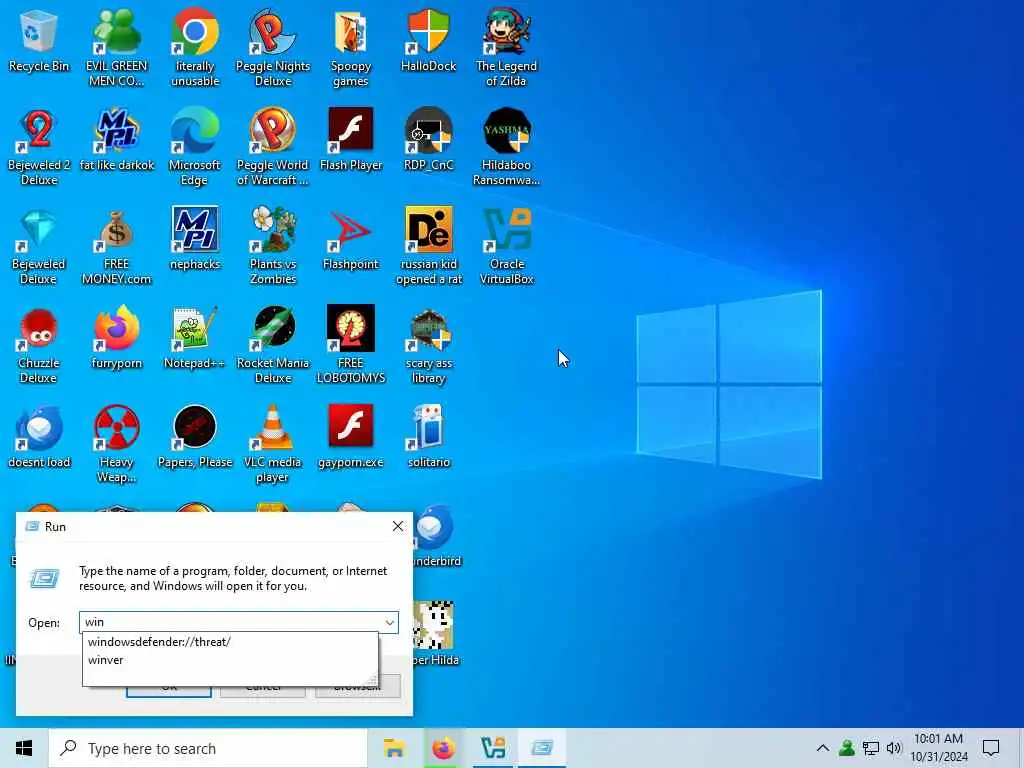Open File Explorer from taskbar
The height and width of the screenshot is (768, 1024).
coord(394,748)
